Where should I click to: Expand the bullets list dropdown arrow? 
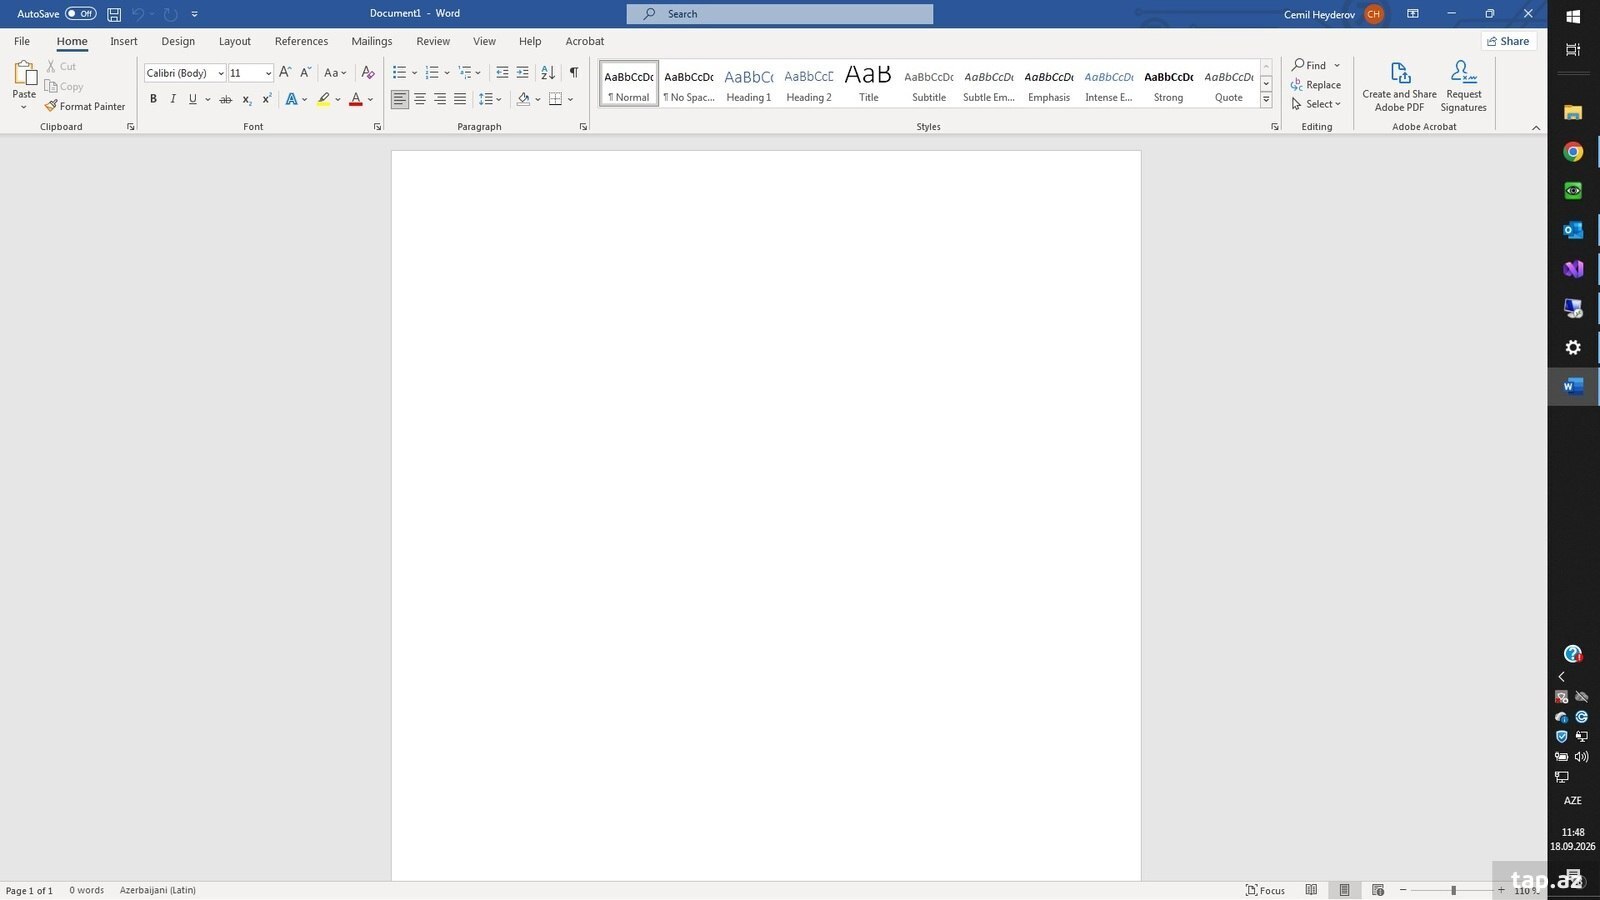coord(415,73)
